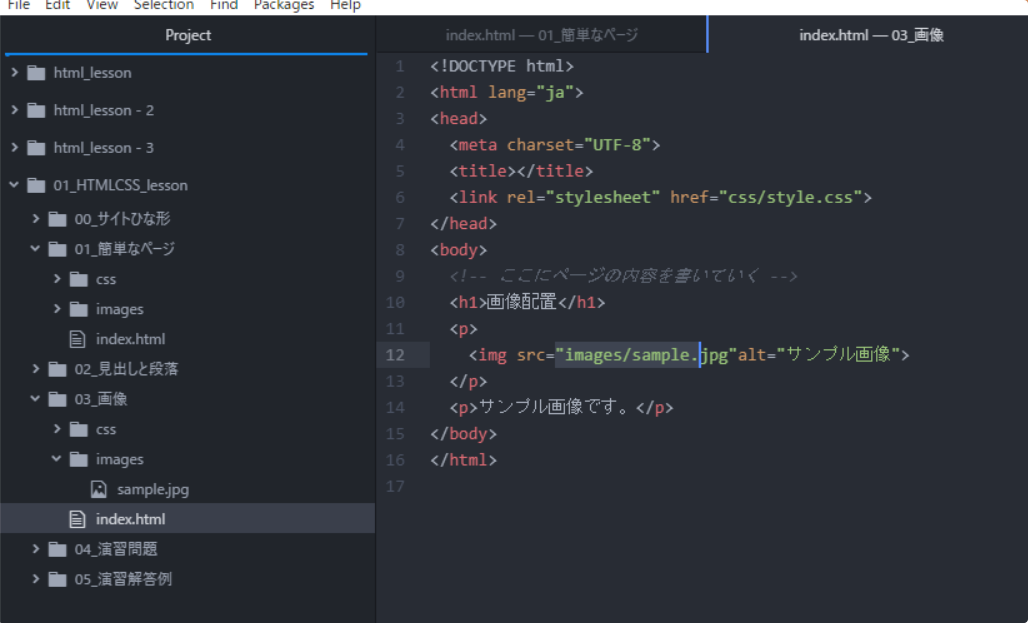Click the Find menu in the menu bar
The width and height of the screenshot is (1028, 623).
pyautogui.click(x=223, y=6)
